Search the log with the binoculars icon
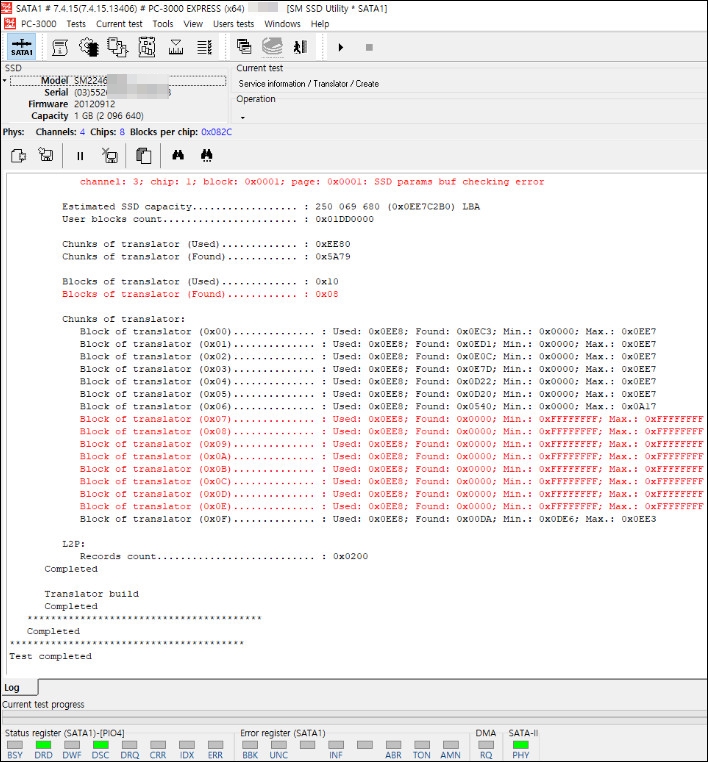 (x=178, y=155)
